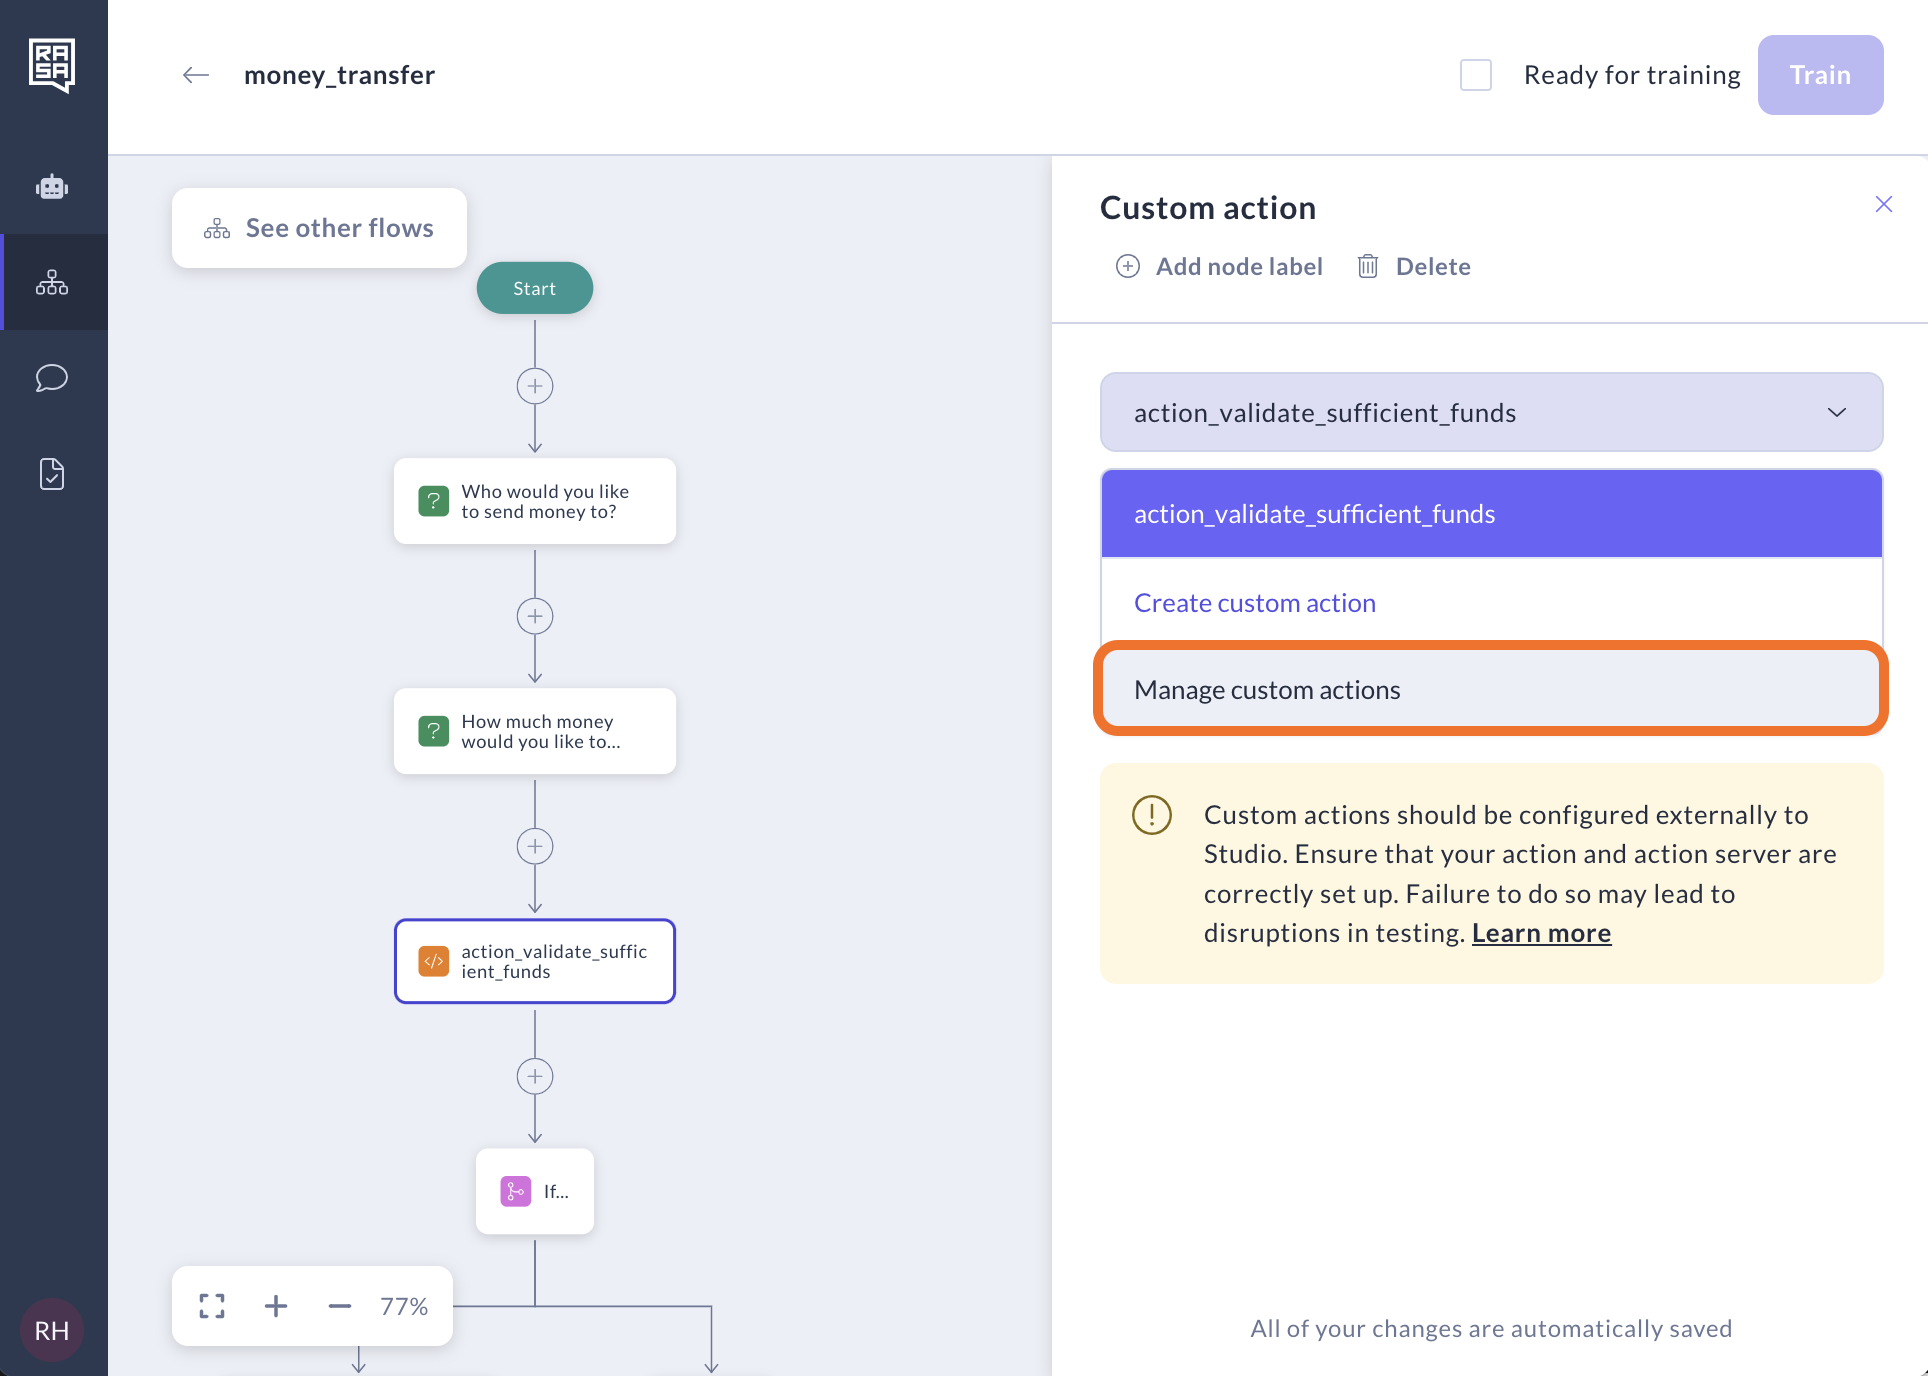
Task: Open the assistant robot icon in sidebar
Action: point(52,187)
